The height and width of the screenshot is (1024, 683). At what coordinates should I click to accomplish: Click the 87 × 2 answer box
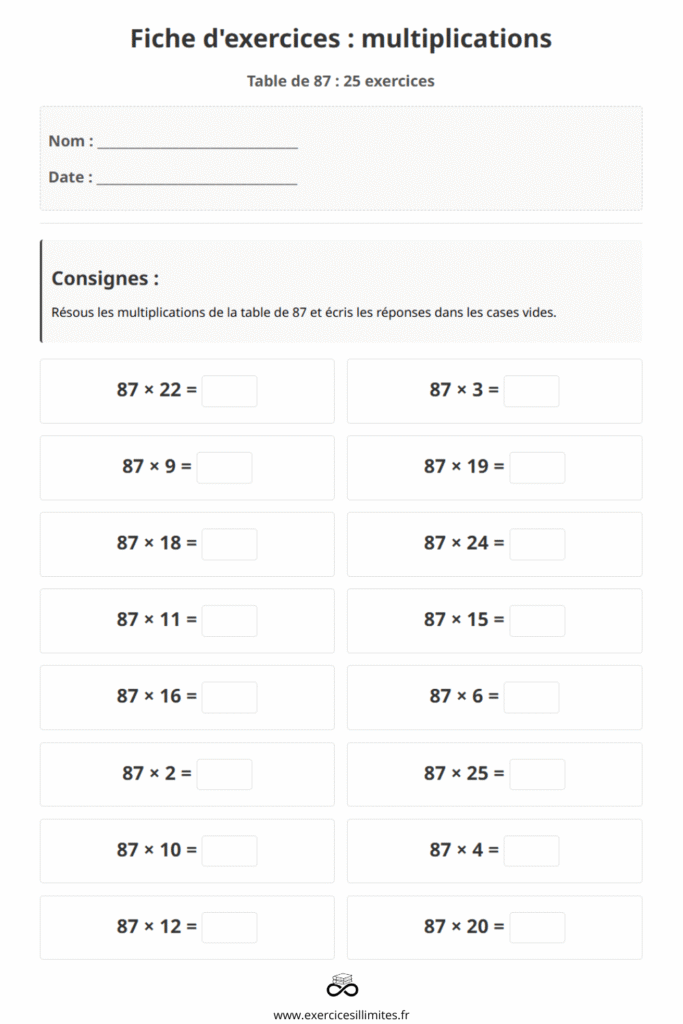pos(224,774)
